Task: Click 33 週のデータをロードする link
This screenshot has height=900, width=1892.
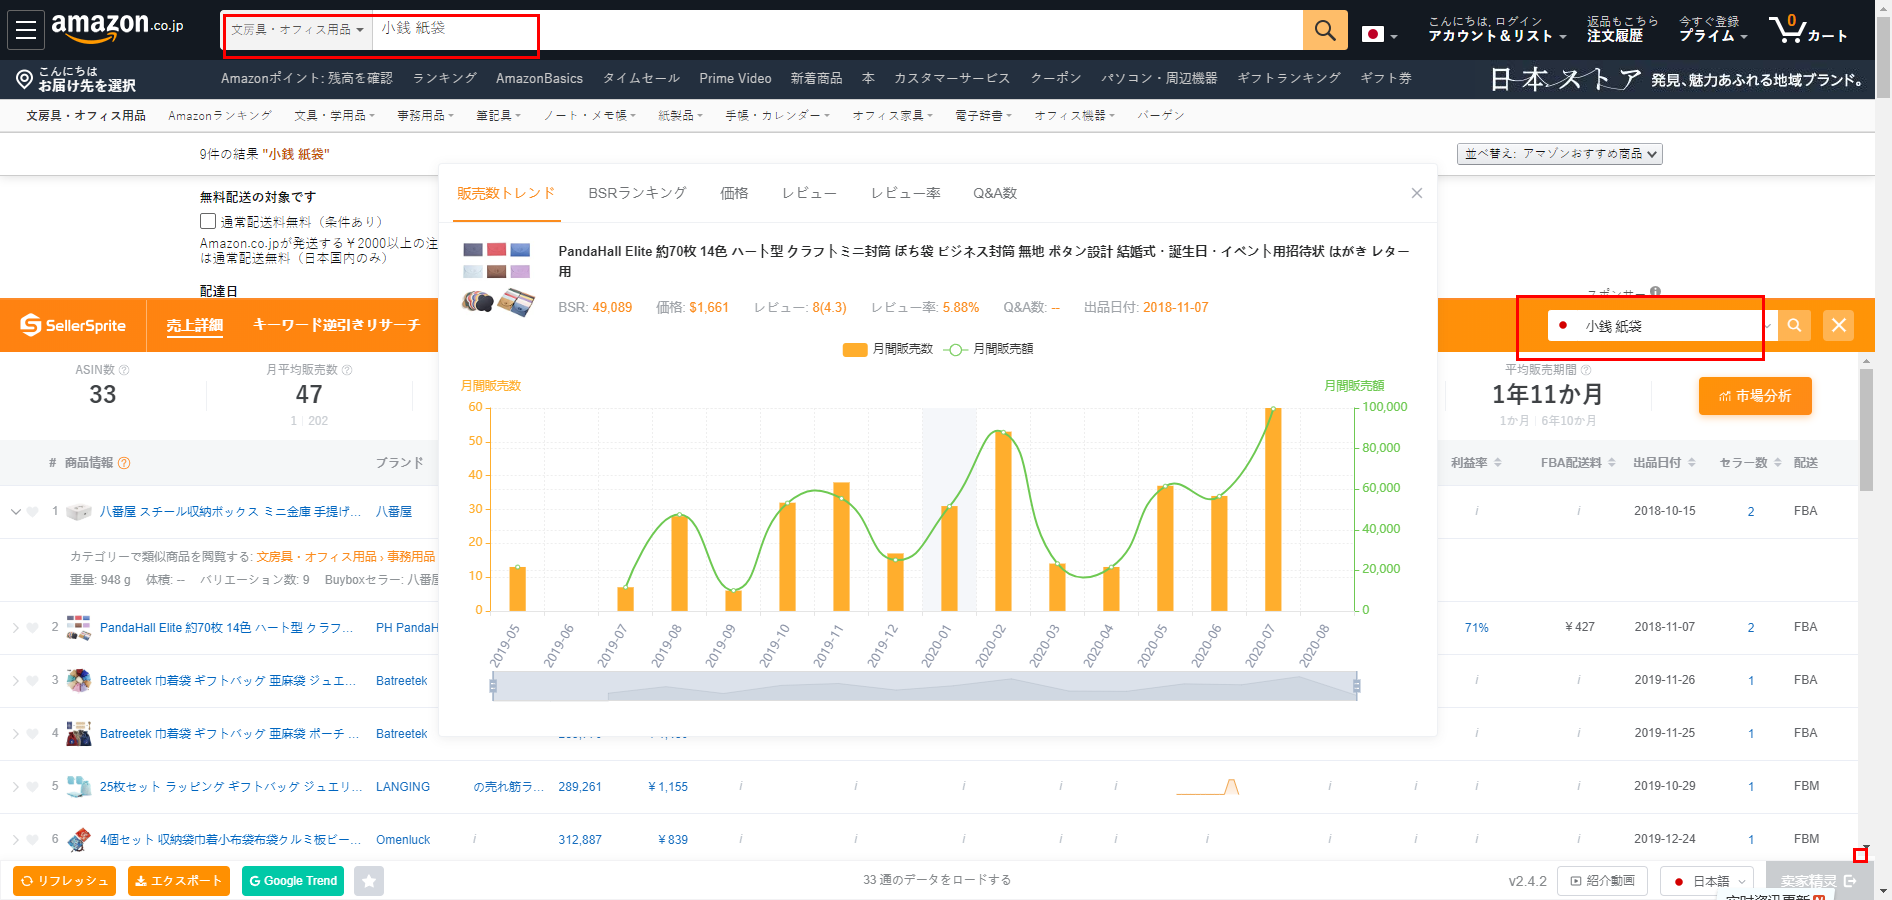Action: (x=937, y=880)
